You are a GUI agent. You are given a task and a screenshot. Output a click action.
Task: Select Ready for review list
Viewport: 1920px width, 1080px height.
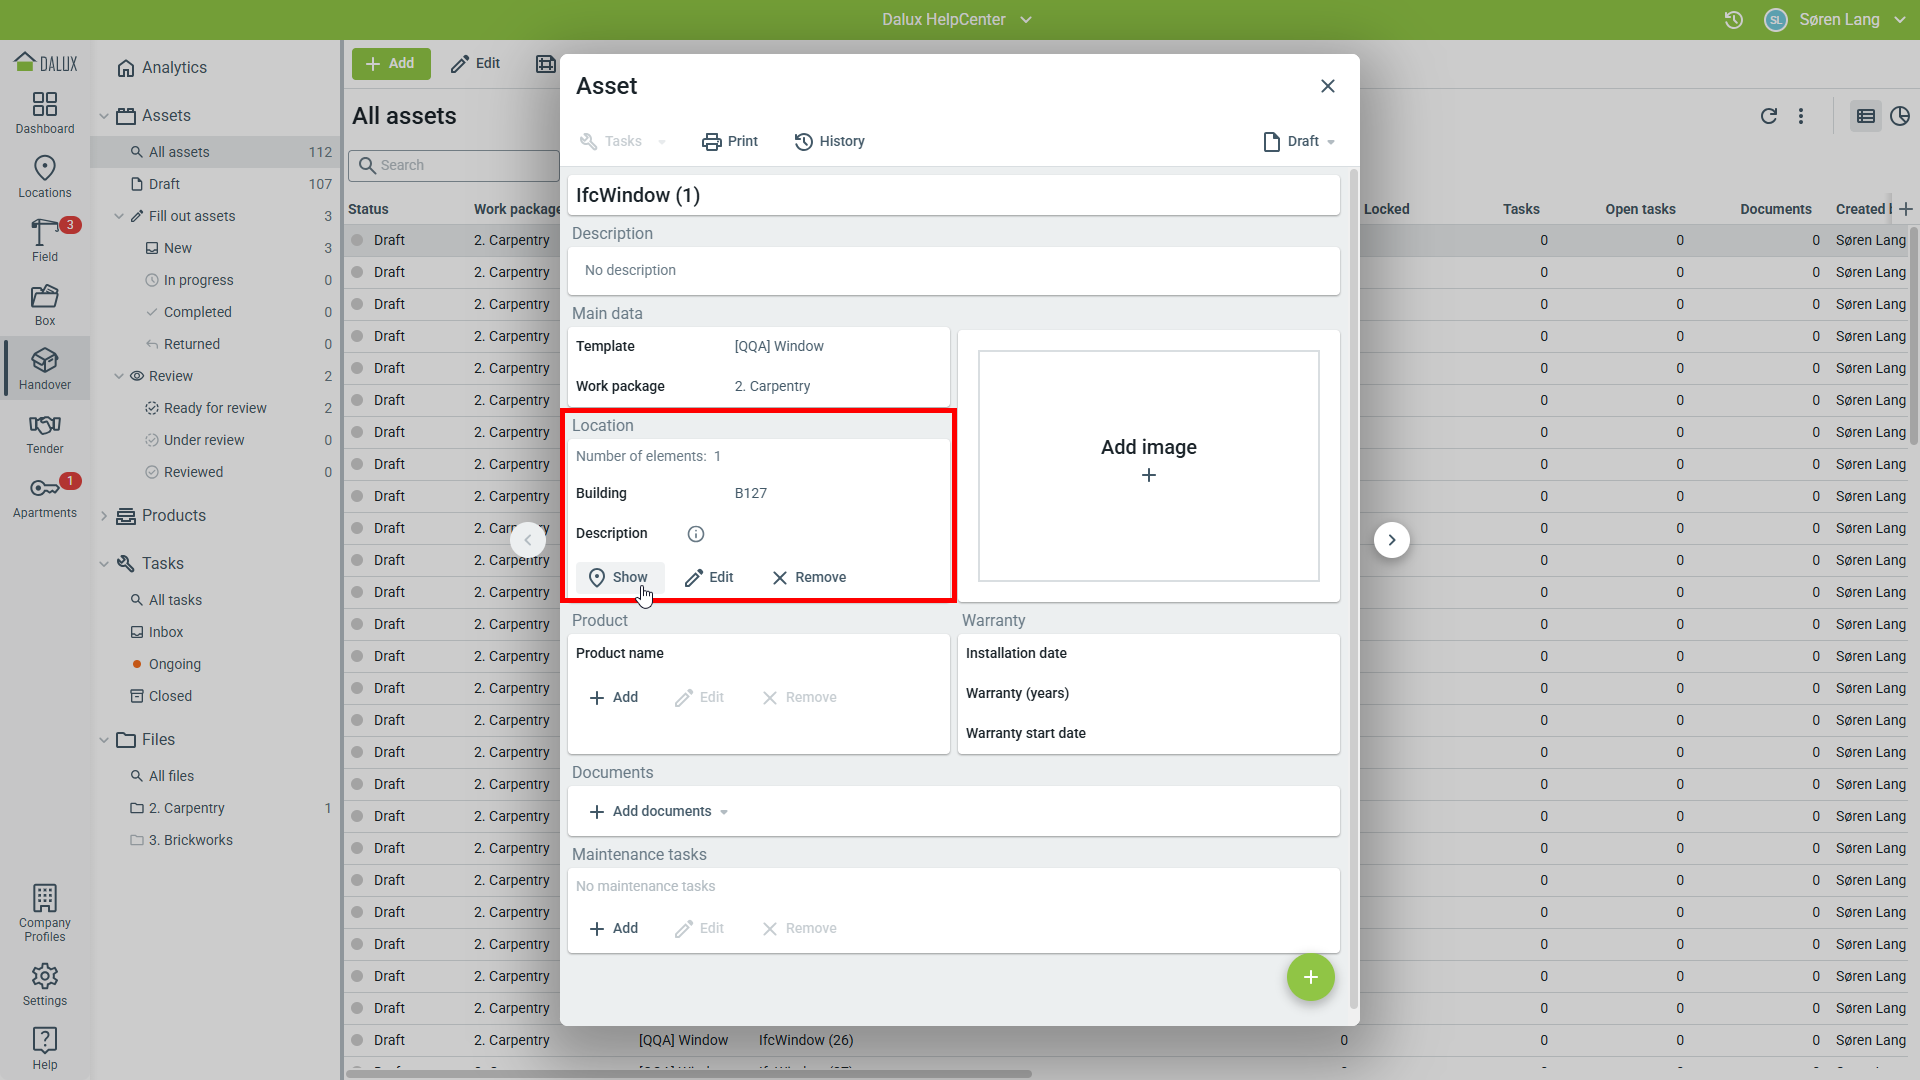214,408
